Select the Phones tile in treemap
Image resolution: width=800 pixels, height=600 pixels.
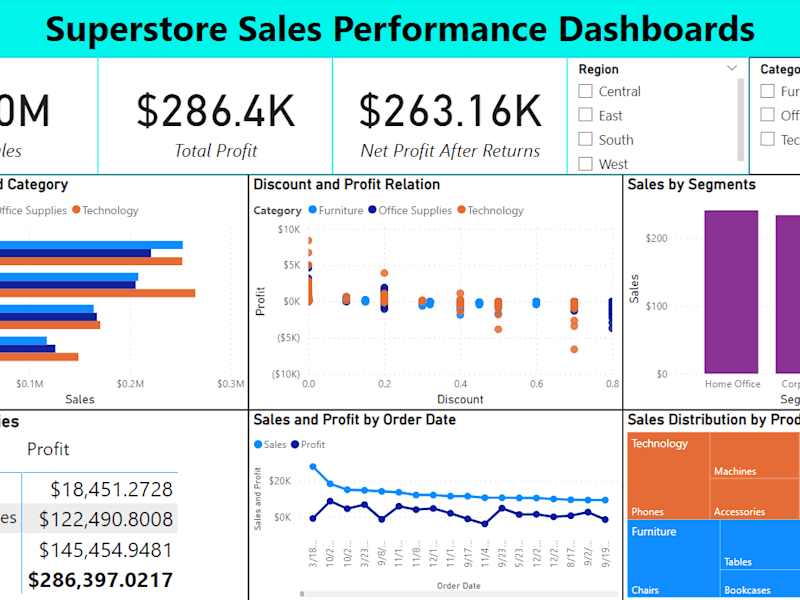click(668, 476)
